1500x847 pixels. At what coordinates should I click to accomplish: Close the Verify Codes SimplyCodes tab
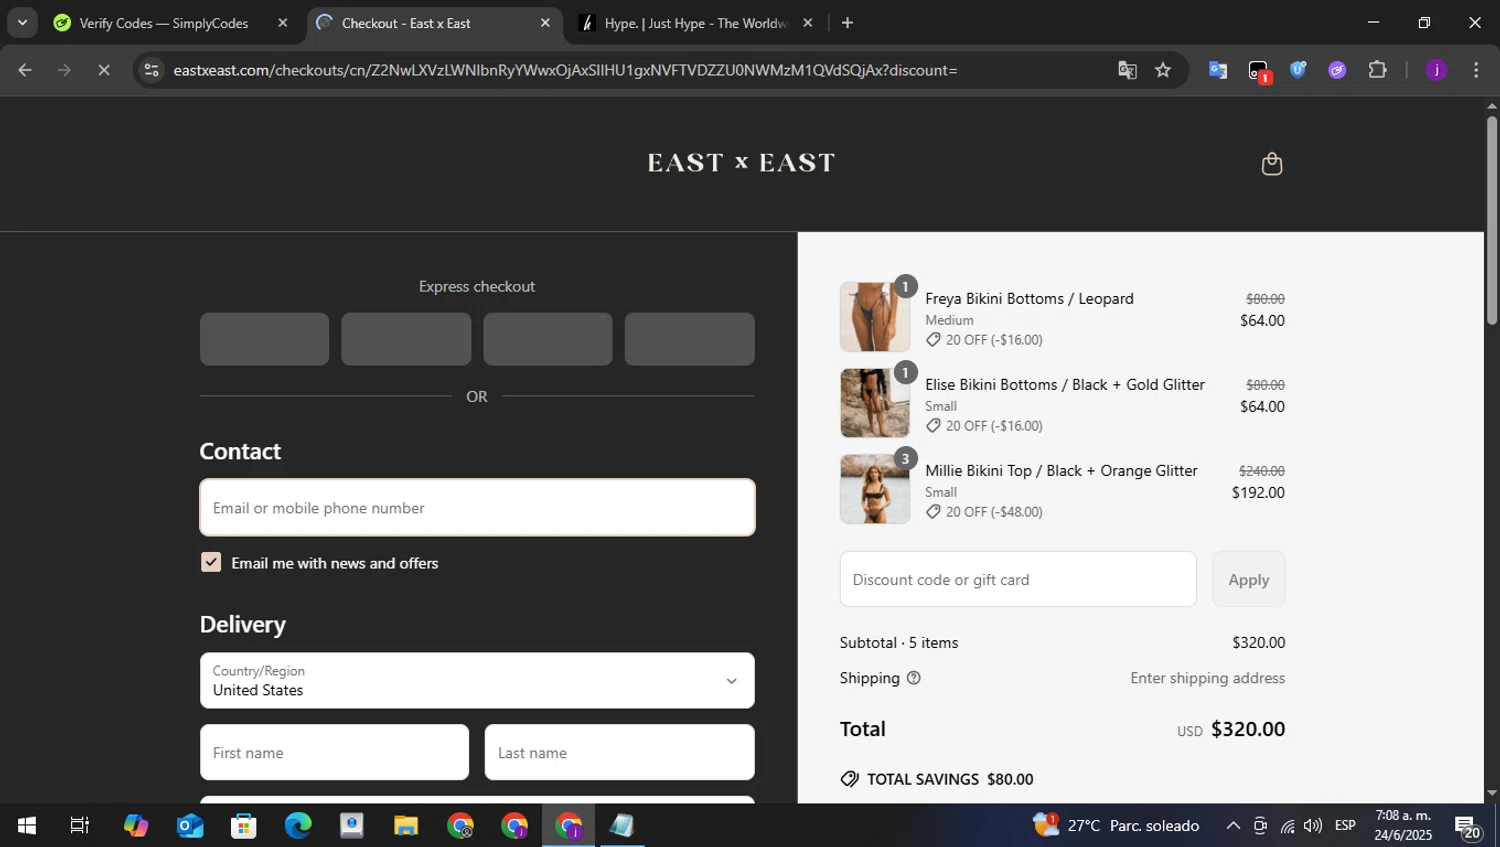(282, 23)
